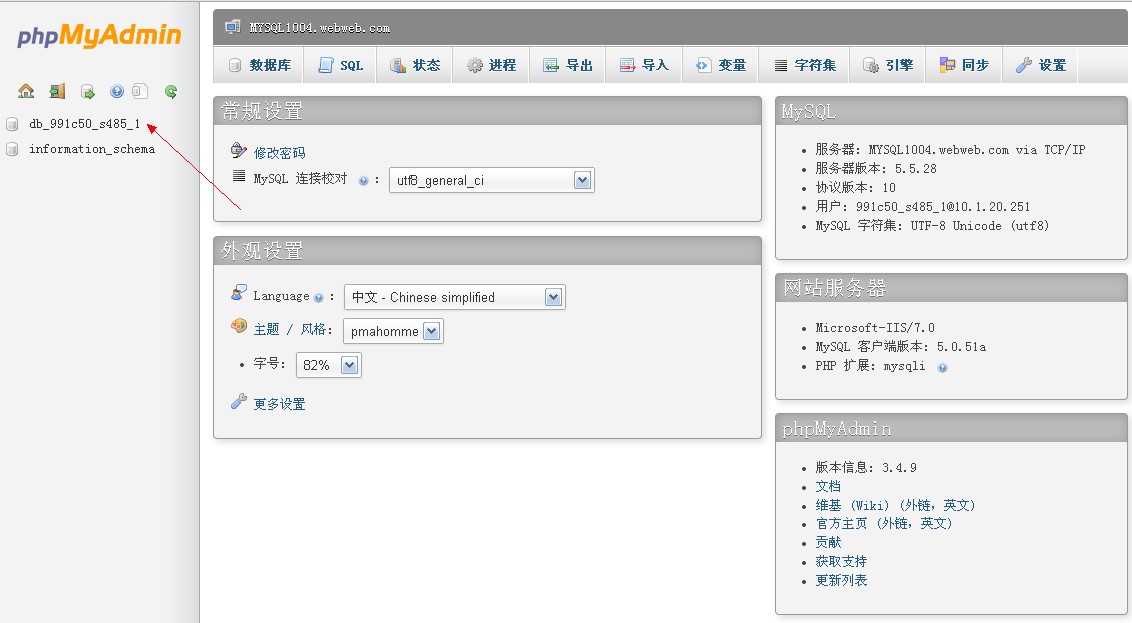Click the database icon beside db_991c50_s485_1
Viewport: 1132px width, 623px height.
coord(12,124)
